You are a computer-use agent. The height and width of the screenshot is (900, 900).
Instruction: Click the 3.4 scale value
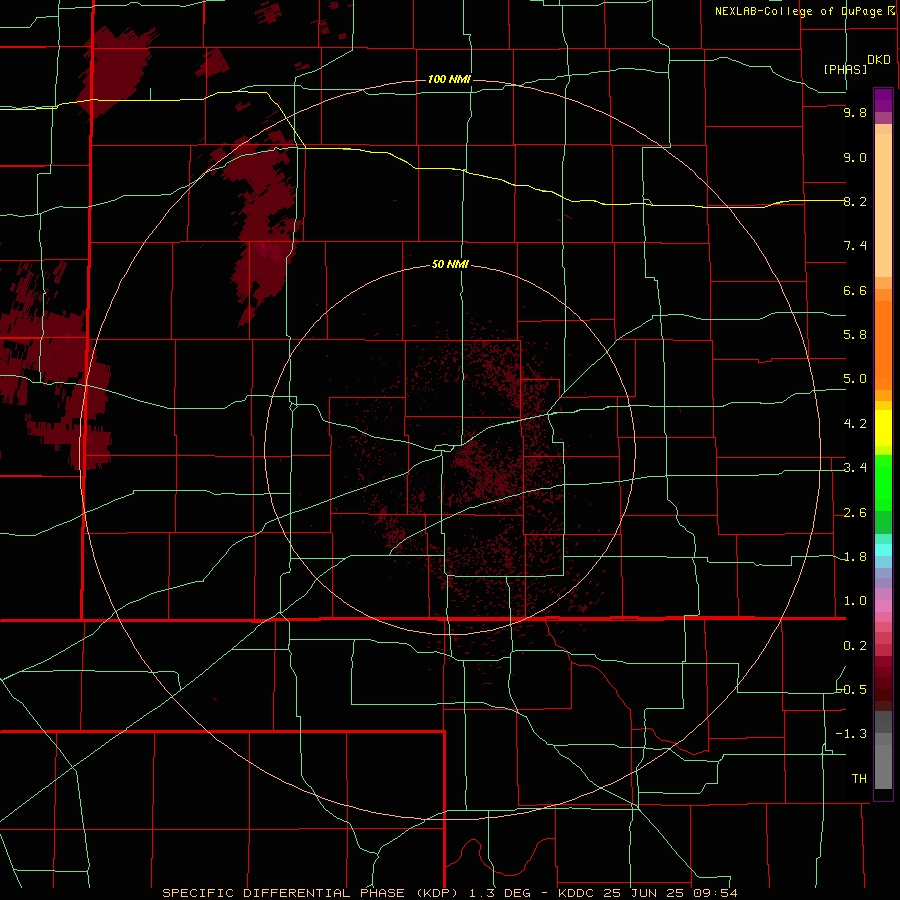click(x=855, y=468)
